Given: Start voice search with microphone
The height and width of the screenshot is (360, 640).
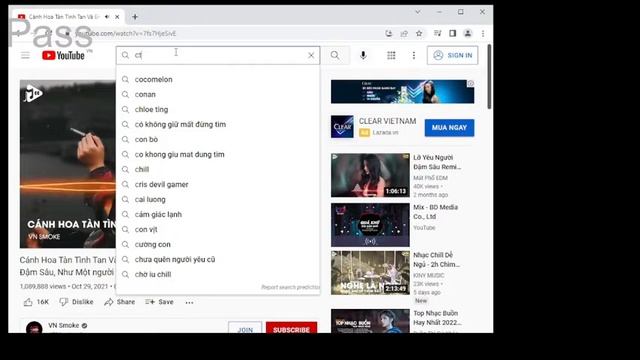Looking at the screenshot, I should (363, 55).
